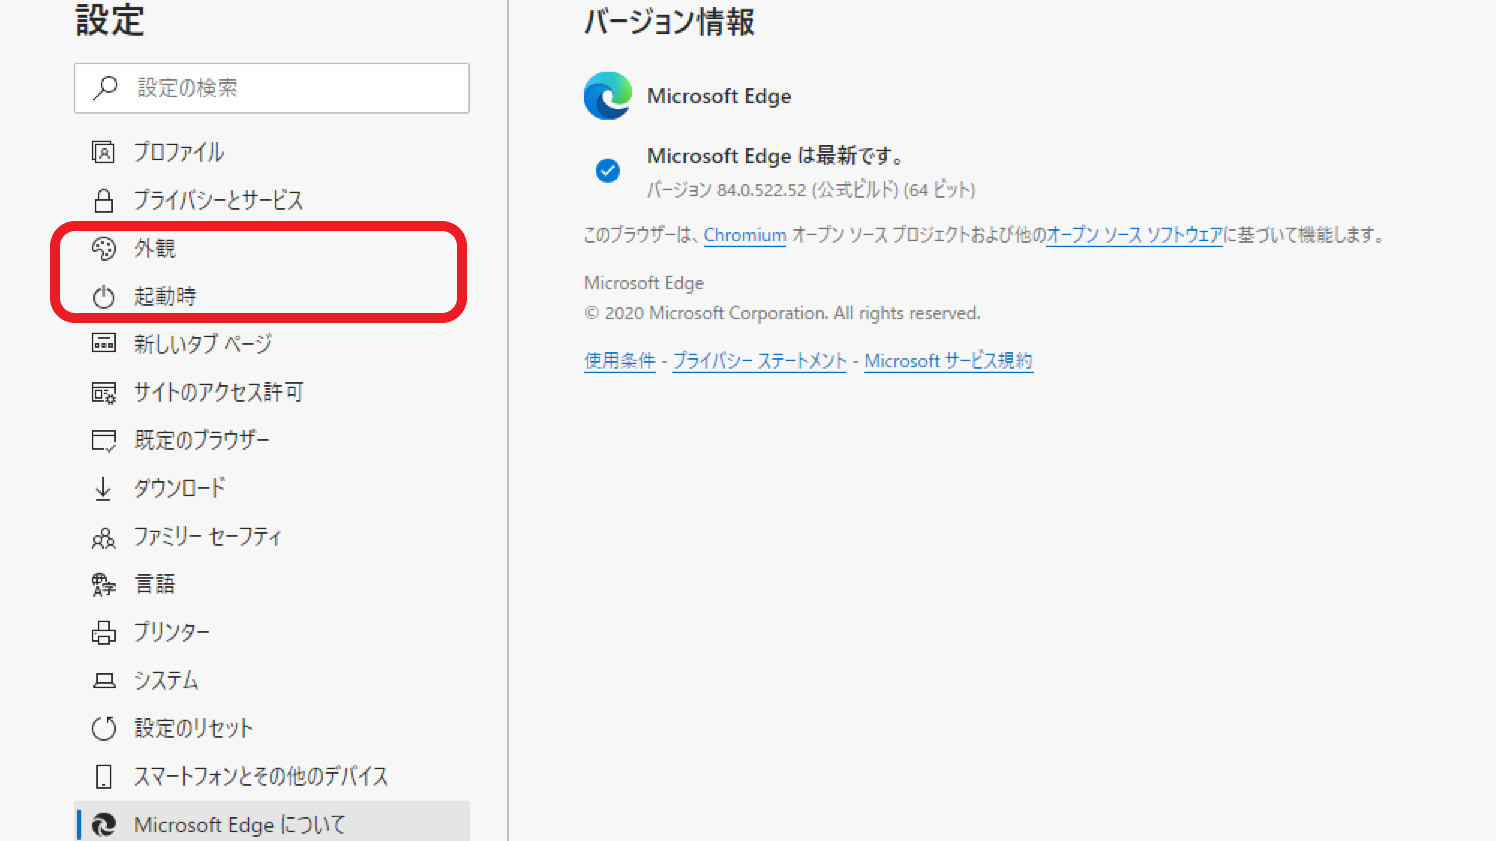Select Microsoft Edge について item

(x=240, y=824)
